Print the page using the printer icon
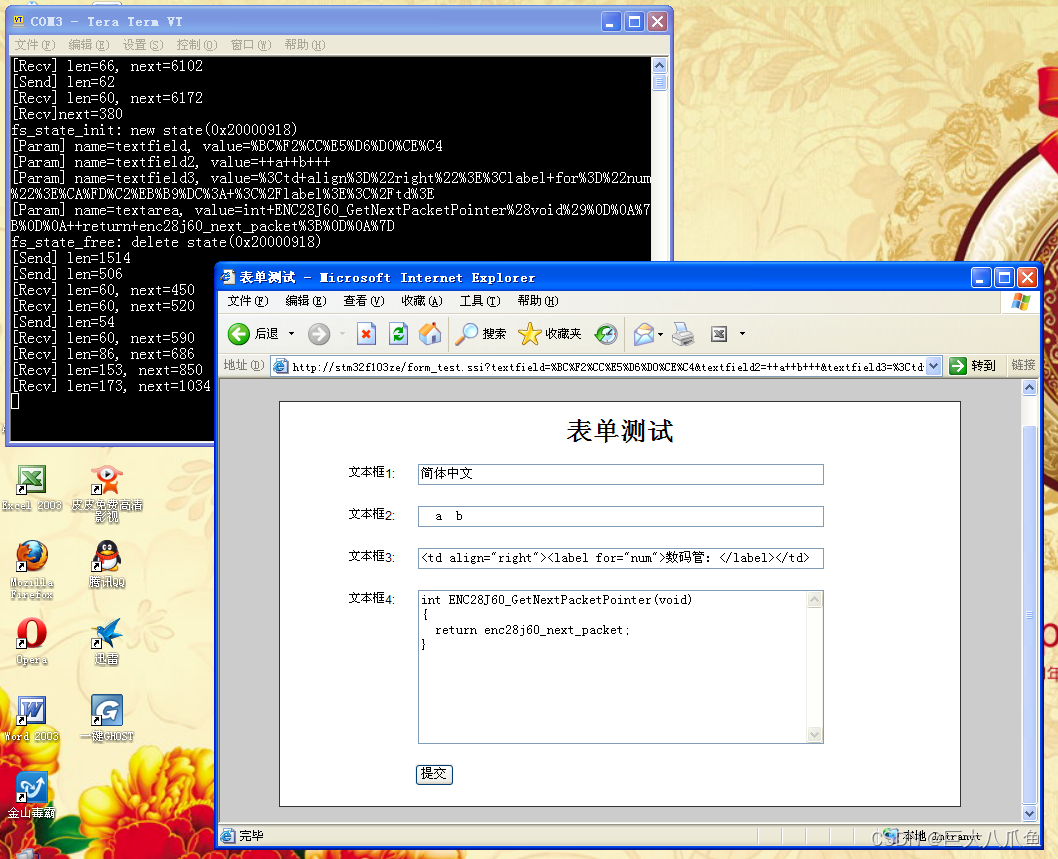1058x859 pixels. tap(682, 333)
